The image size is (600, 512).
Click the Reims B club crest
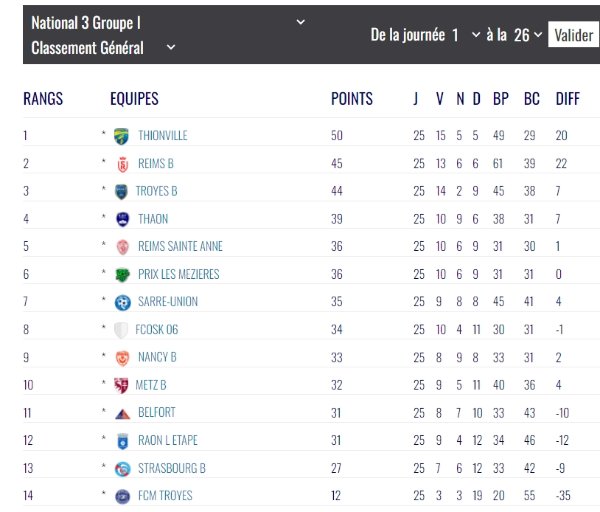click(122, 163)
